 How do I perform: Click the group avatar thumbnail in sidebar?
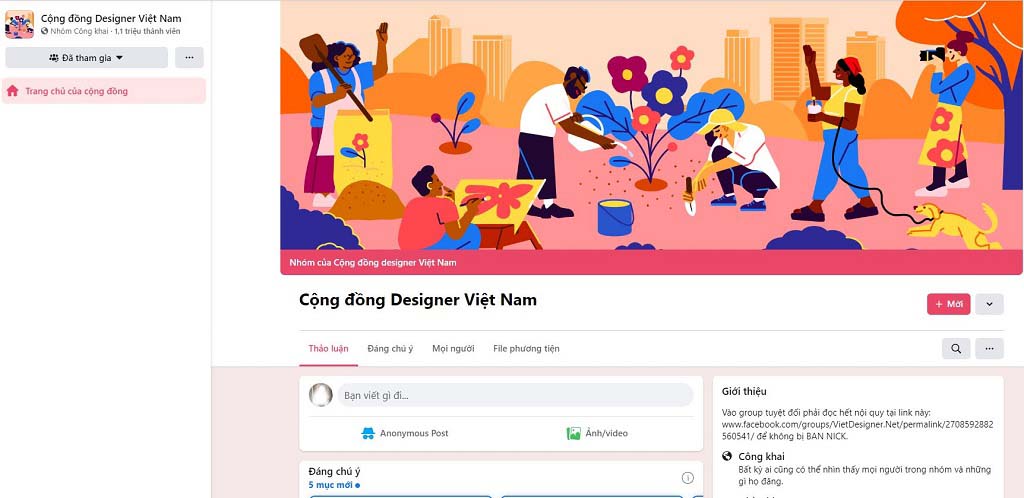pos(19,24)
